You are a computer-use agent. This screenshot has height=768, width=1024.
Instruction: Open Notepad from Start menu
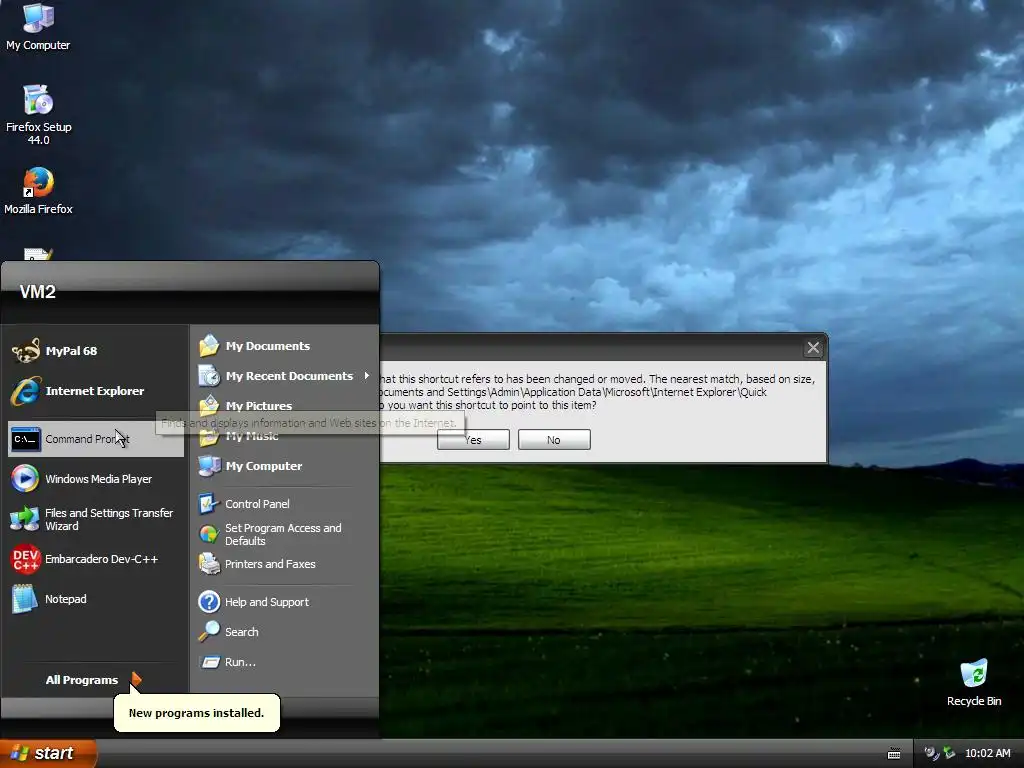tap(95, 599)
